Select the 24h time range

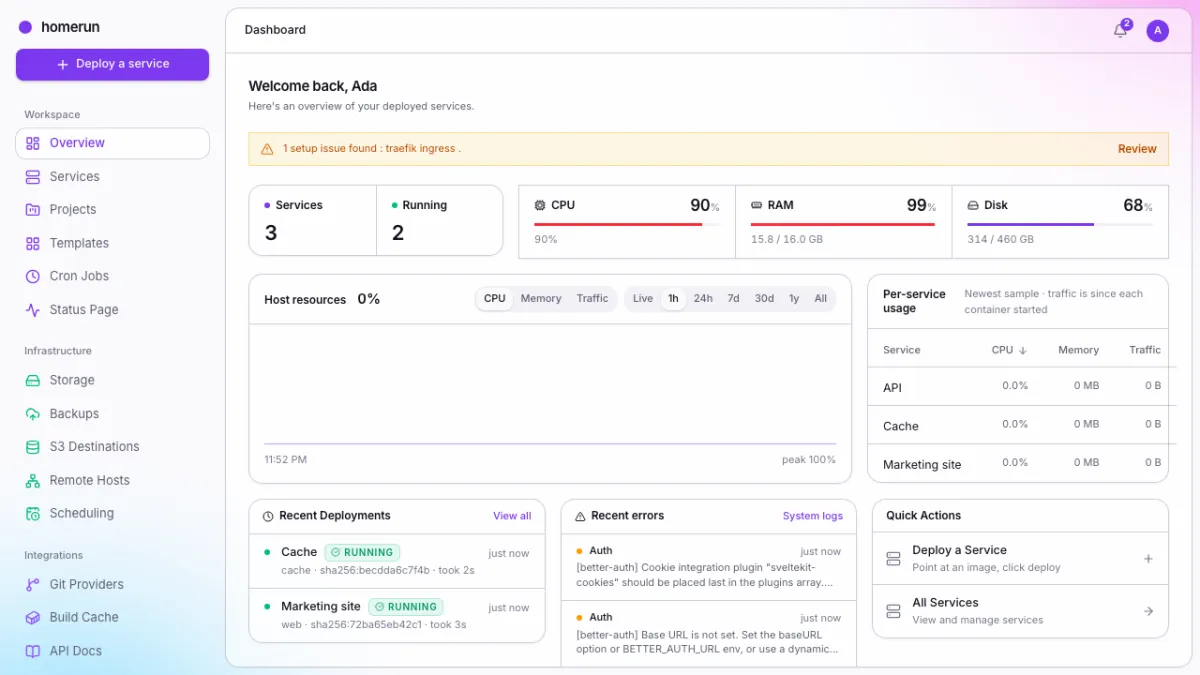pyautogui.click(x=703, y=299)
